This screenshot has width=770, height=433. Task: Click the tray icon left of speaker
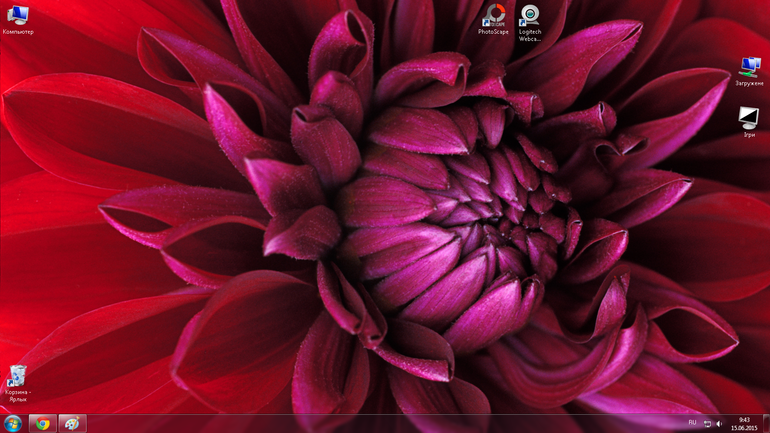click(x=707, y=424)
